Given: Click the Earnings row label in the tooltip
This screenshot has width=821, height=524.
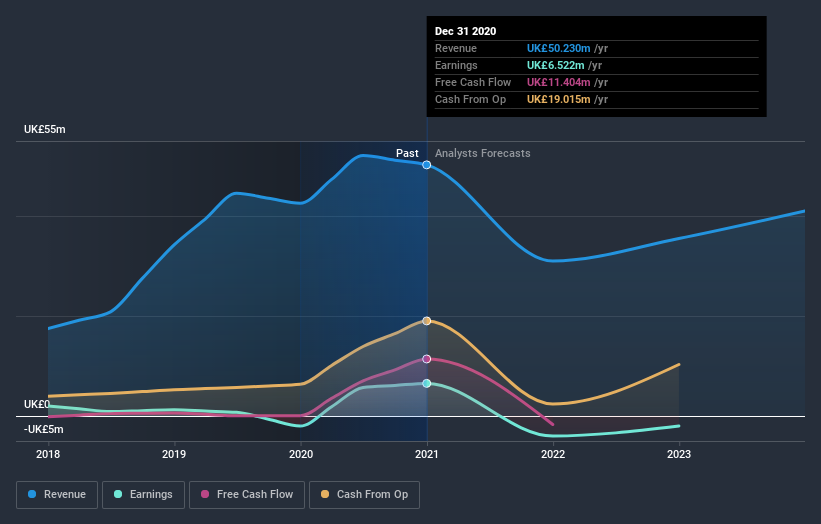Looking at the screenshot, I should tap(457, 65).
